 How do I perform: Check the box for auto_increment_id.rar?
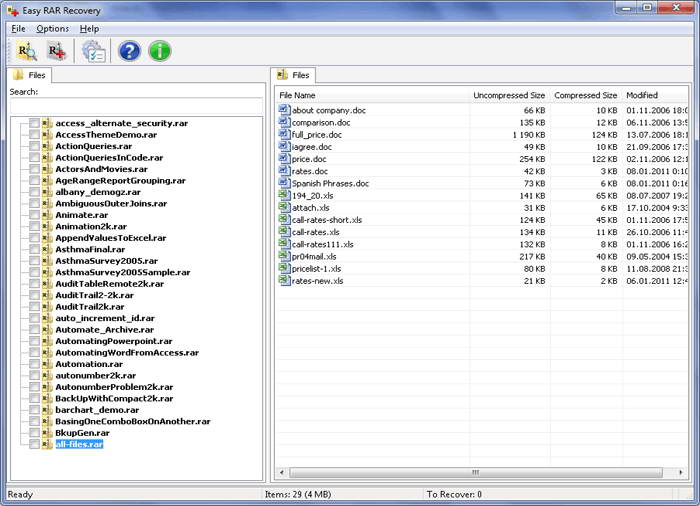pyautogui.click(x=34, y=318)
